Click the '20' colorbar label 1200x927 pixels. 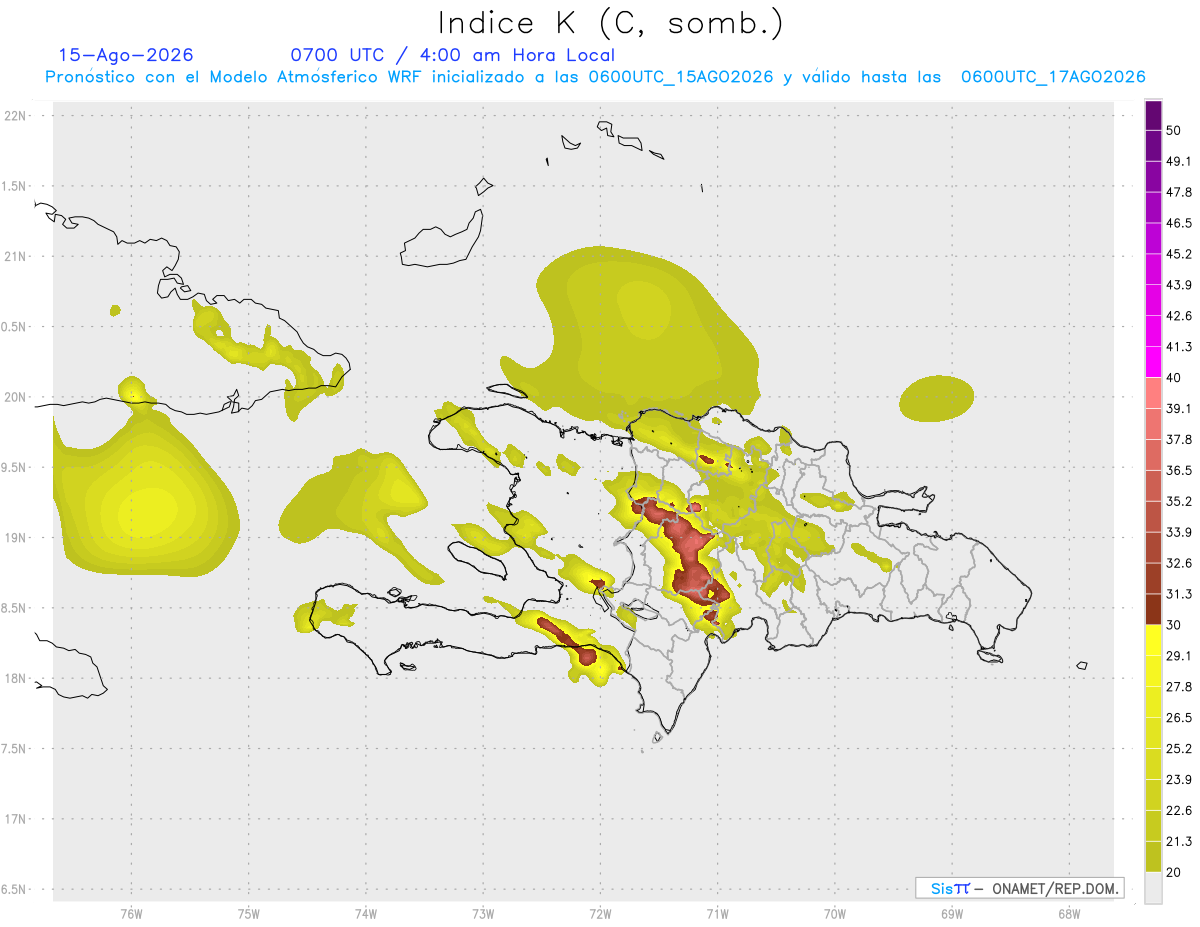tap(1174, 872)
